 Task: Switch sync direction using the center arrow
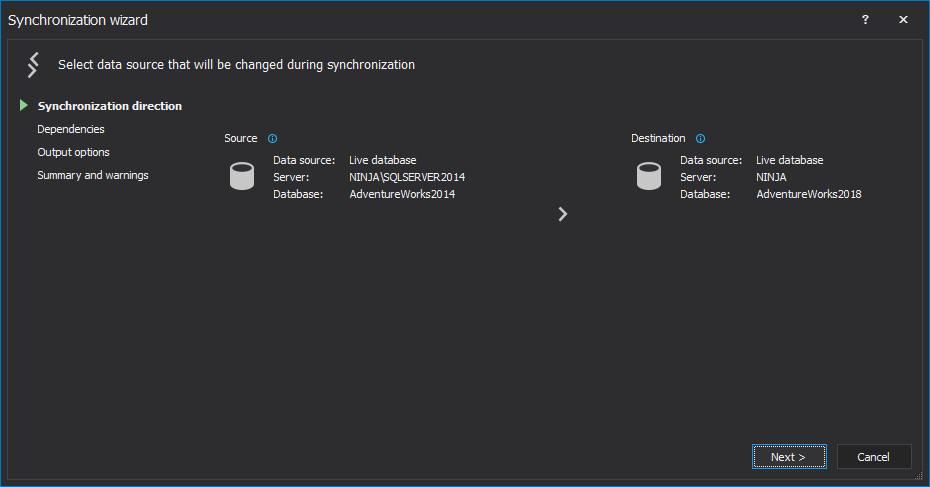[563, 214]
